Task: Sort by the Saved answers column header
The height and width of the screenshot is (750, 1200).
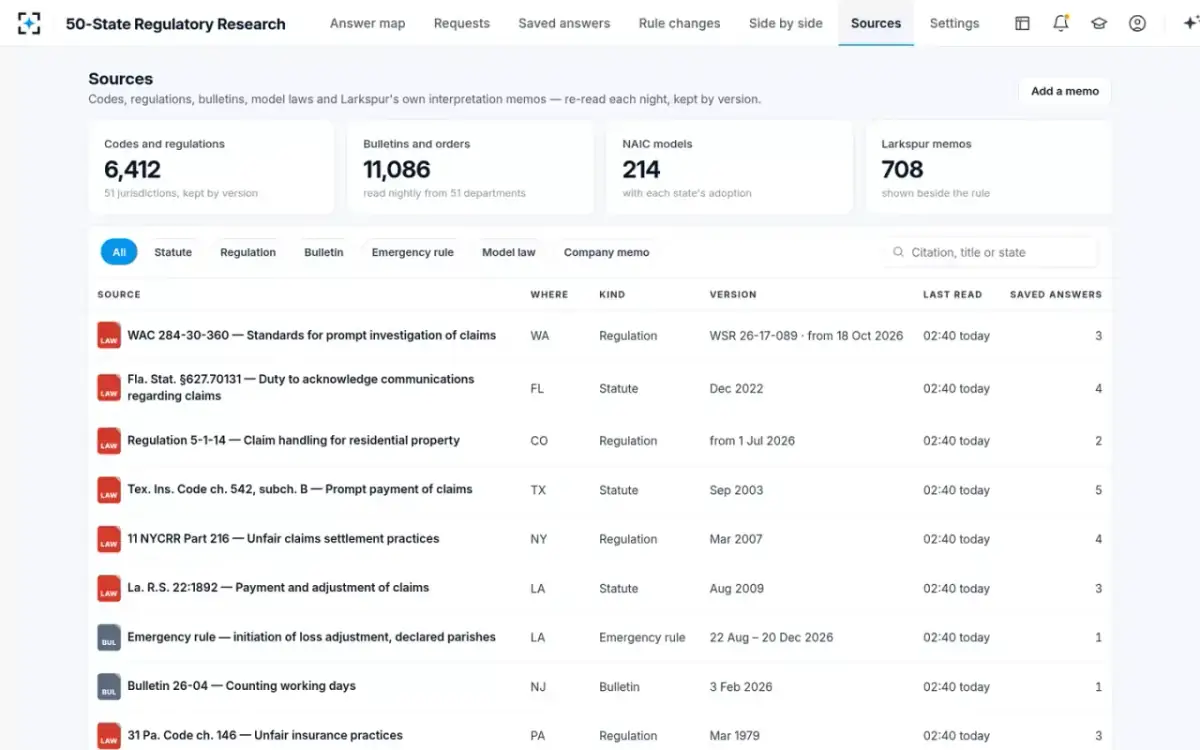Action: pos(1056,295)
